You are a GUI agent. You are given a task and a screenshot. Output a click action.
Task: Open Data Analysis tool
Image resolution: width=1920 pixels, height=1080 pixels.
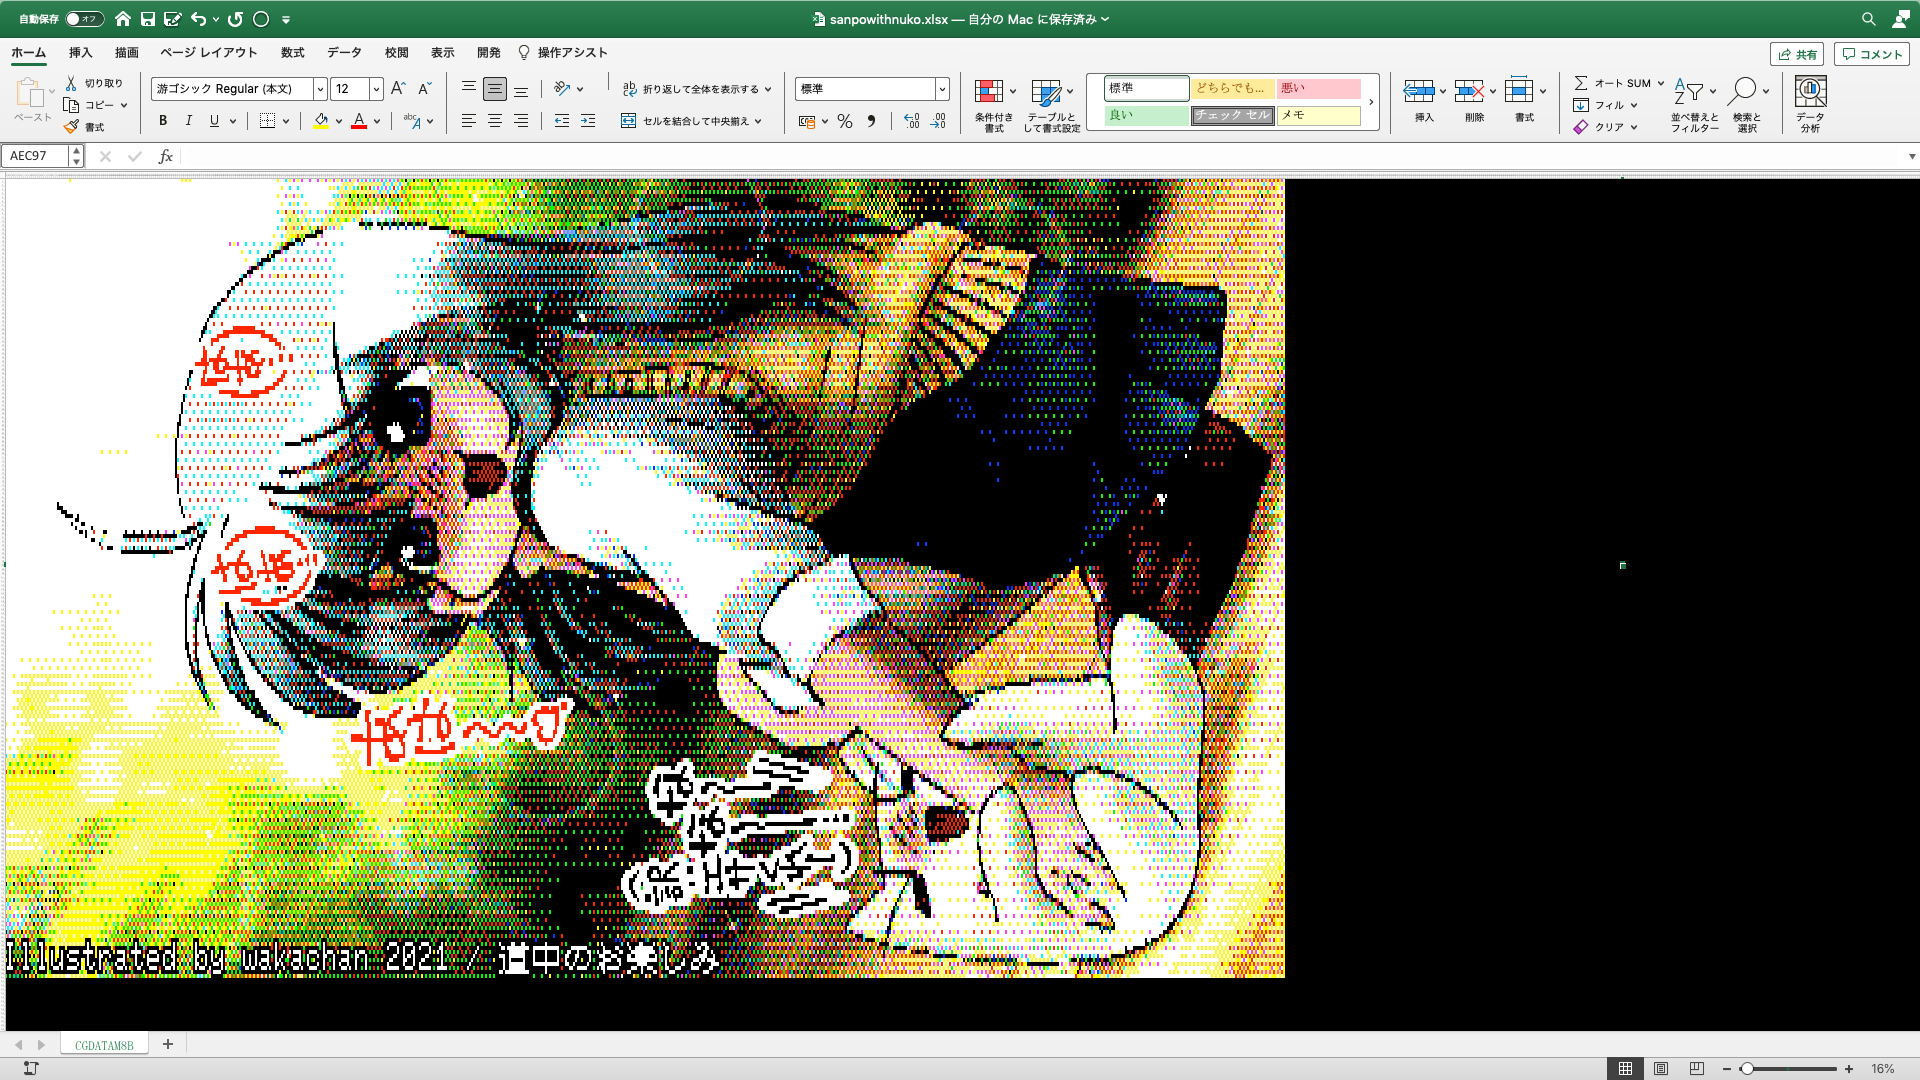coord(1810,105)
